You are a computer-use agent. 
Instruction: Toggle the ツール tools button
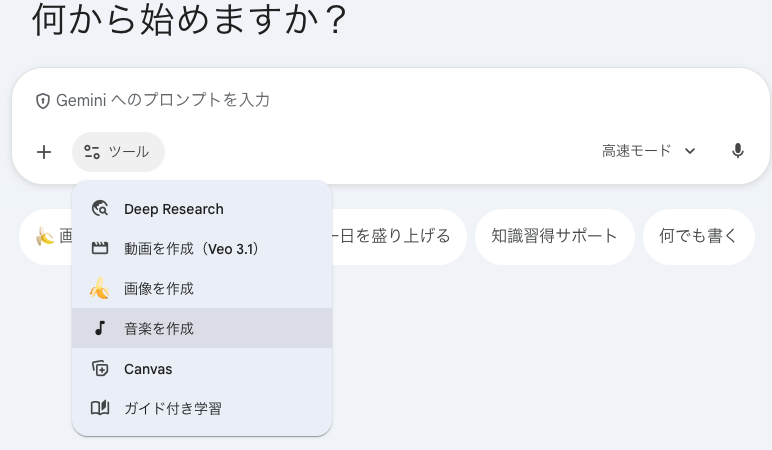(118, 152)
